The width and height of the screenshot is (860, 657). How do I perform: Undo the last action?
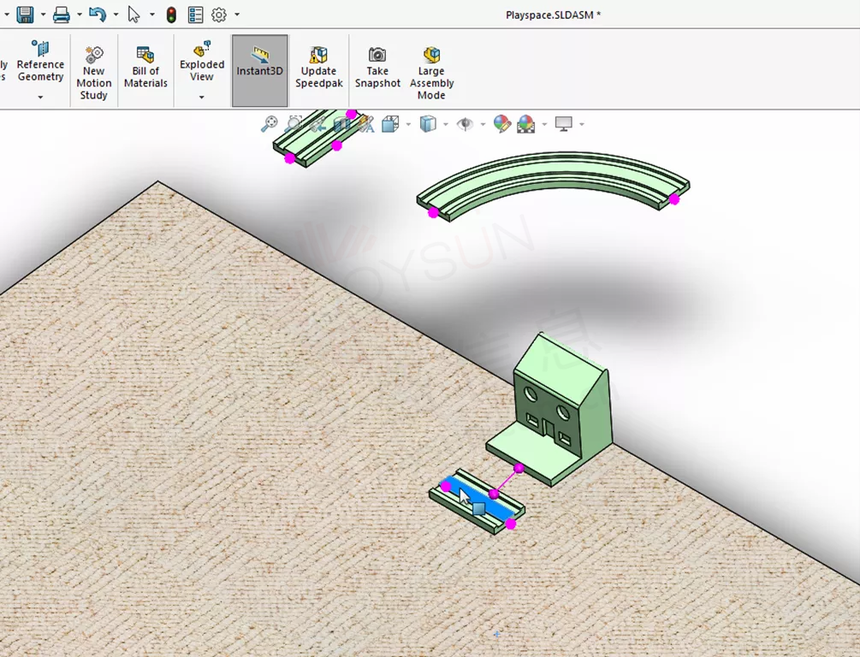(x=98, y=14)
